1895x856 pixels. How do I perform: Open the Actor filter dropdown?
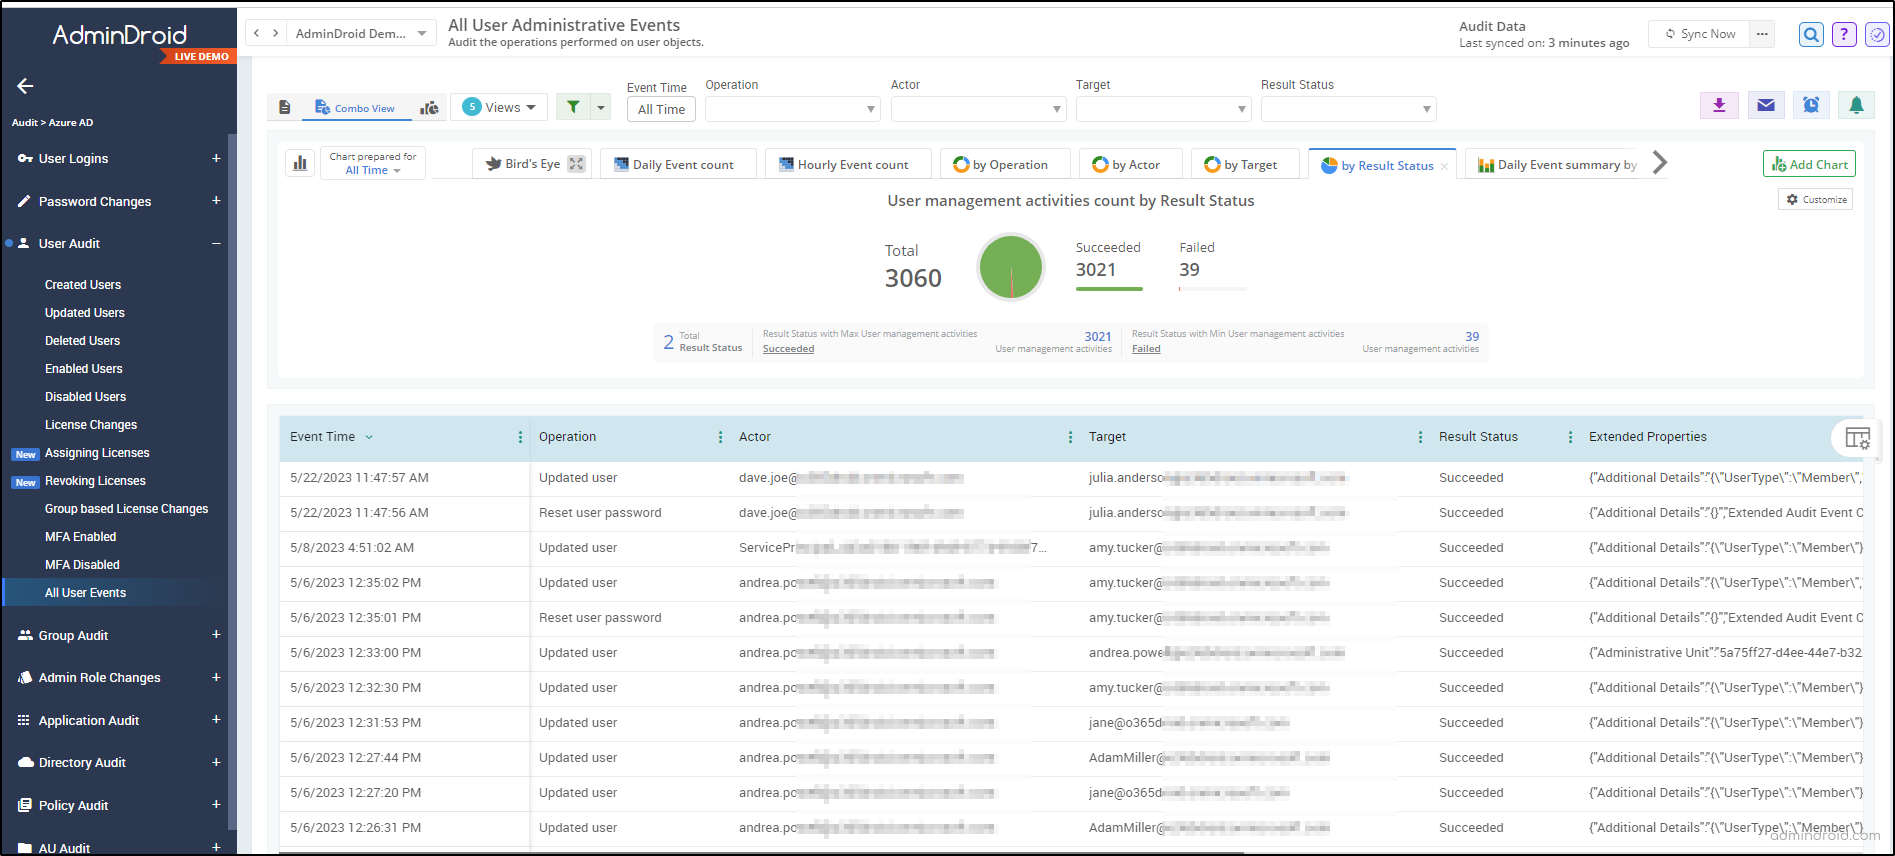(978, 109)
